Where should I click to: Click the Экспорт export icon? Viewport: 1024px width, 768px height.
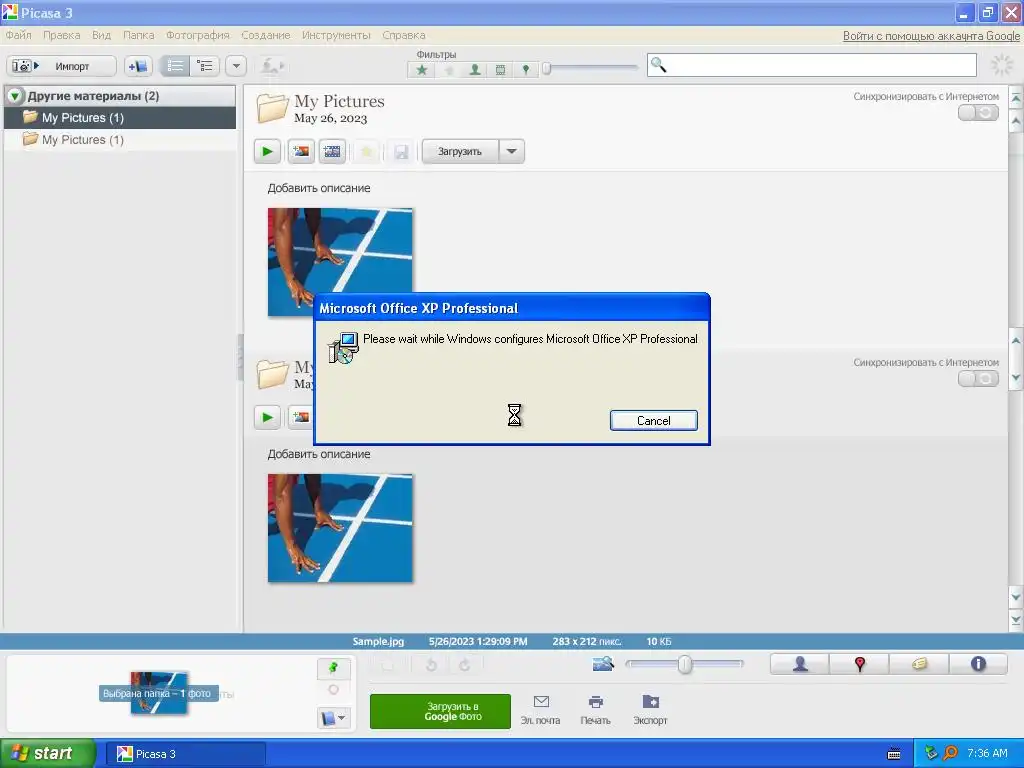pyautogui.click(x=650, y=710)
